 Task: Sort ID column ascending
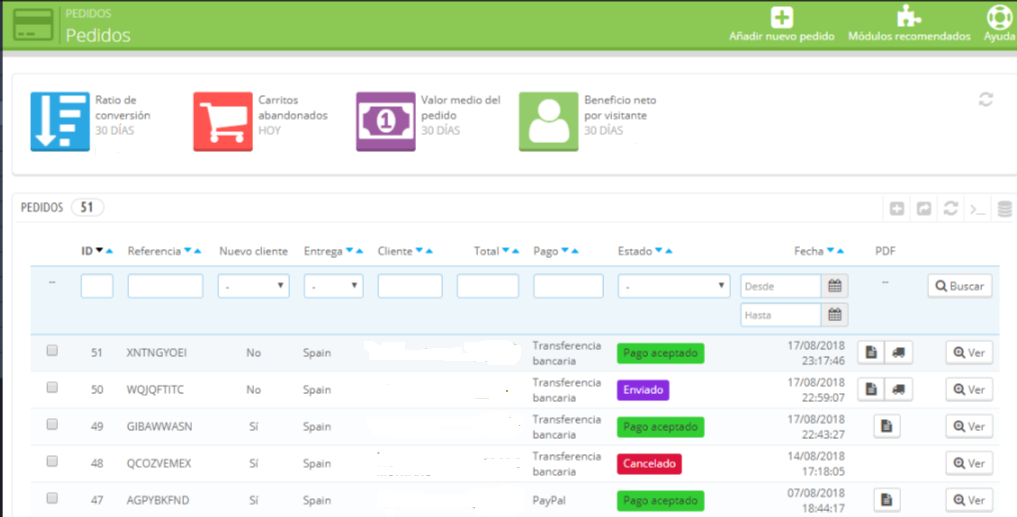pos(110,250)
